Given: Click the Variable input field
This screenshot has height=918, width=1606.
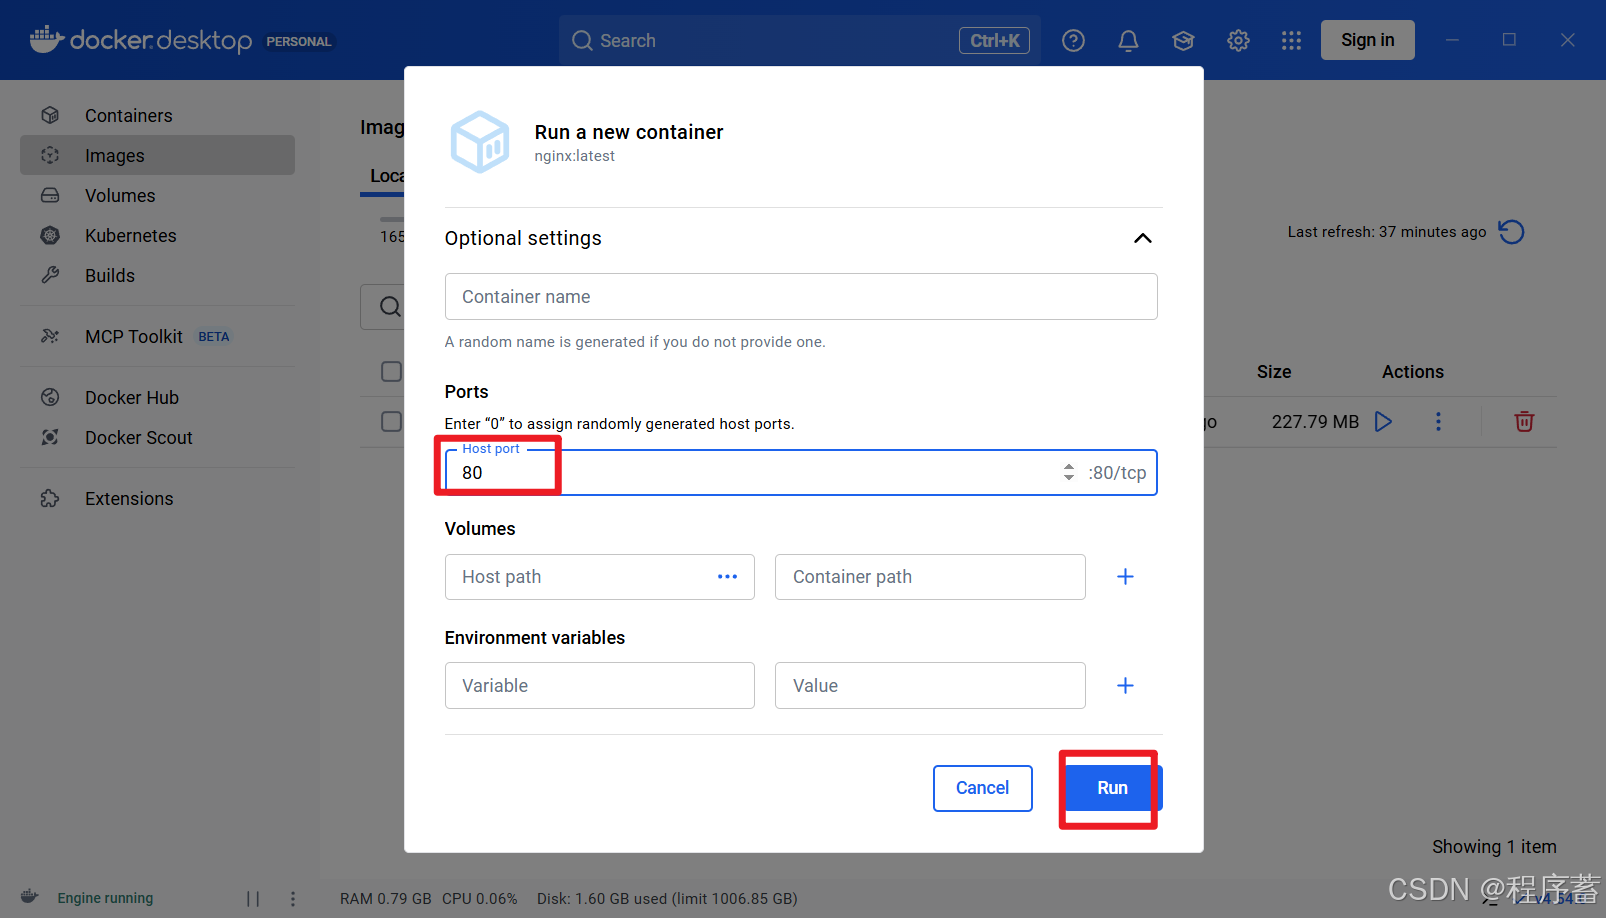Looking at the screenshot, I should pyautogui.click(x=599, y=685).
